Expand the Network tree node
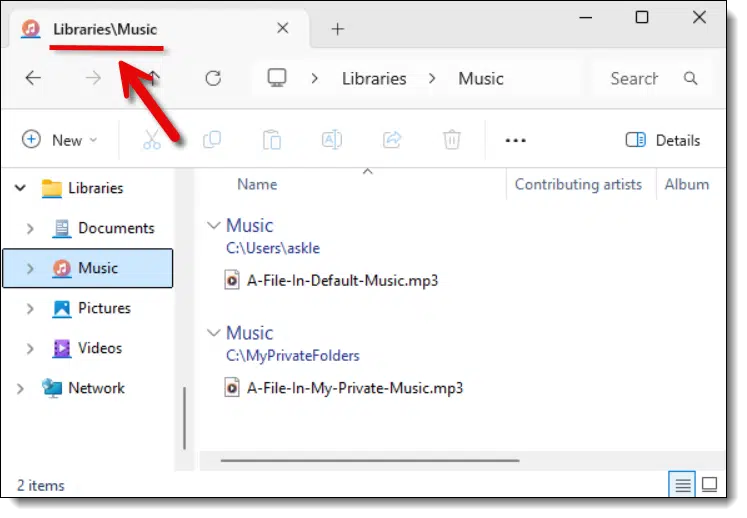The image size is (747, 518). pos(20,388)
